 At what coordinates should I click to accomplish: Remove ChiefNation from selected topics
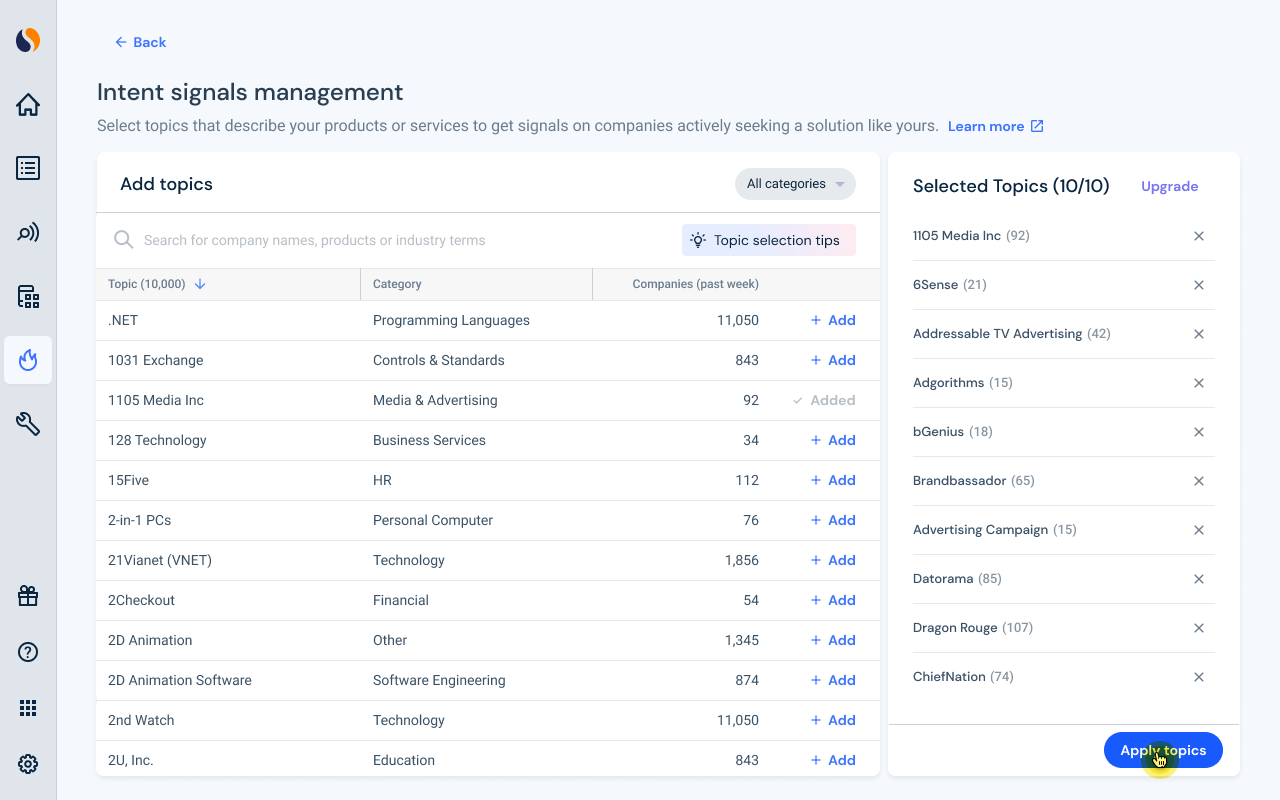coord(1199,677)
